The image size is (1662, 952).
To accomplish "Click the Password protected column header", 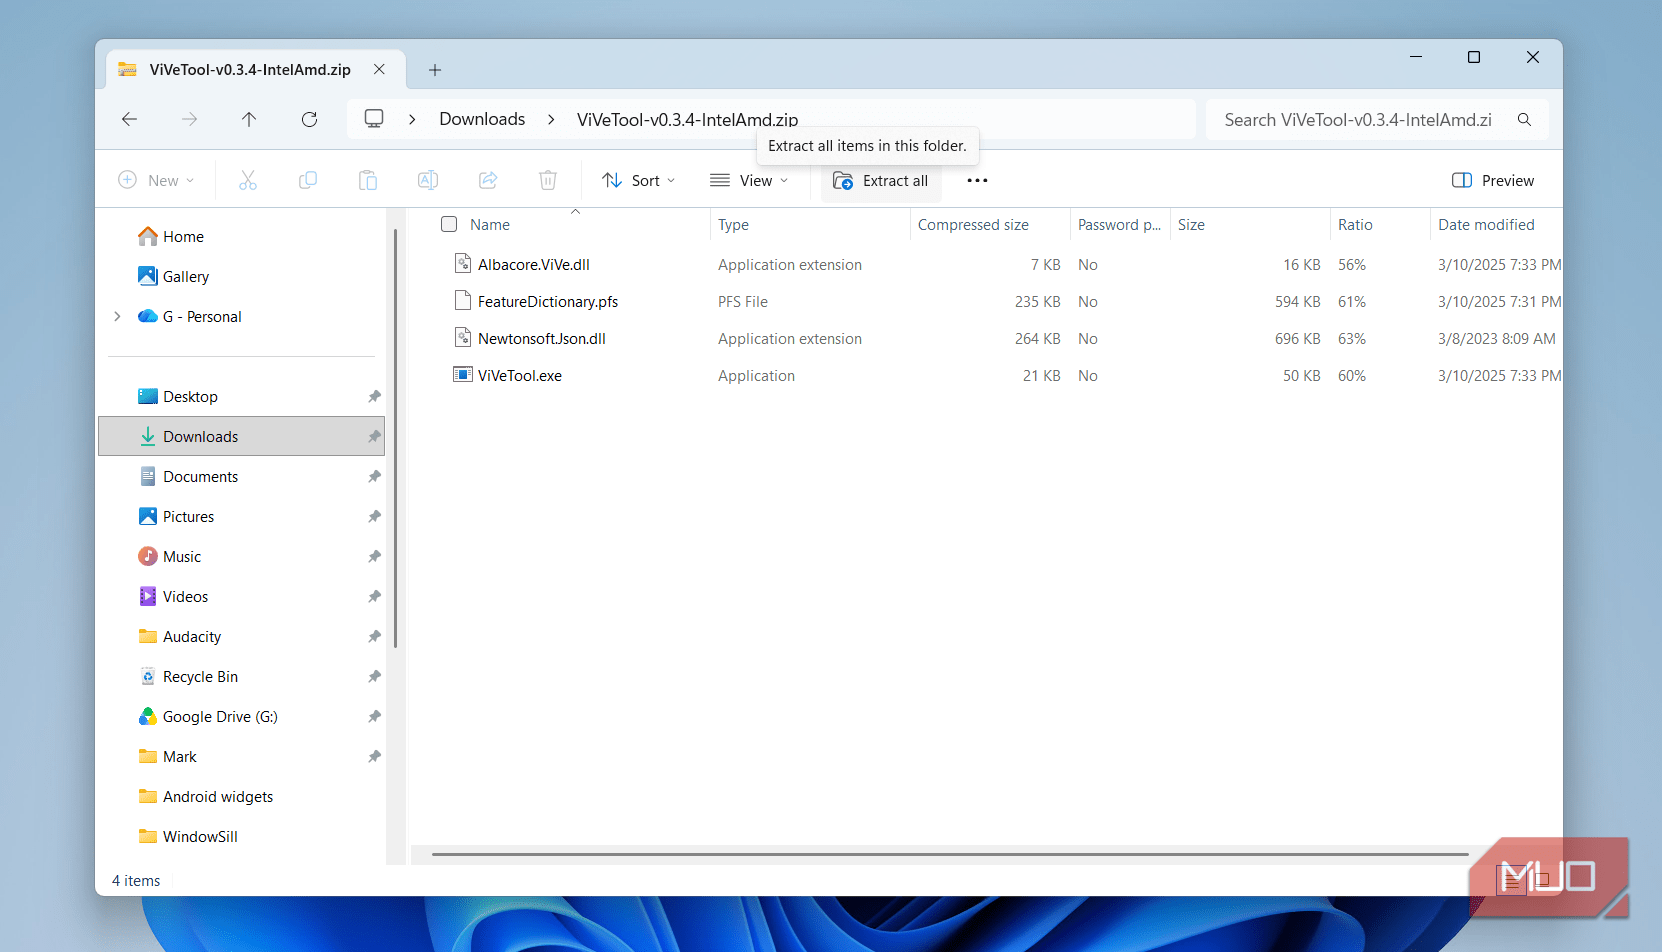I will [x=1120, y=224].
